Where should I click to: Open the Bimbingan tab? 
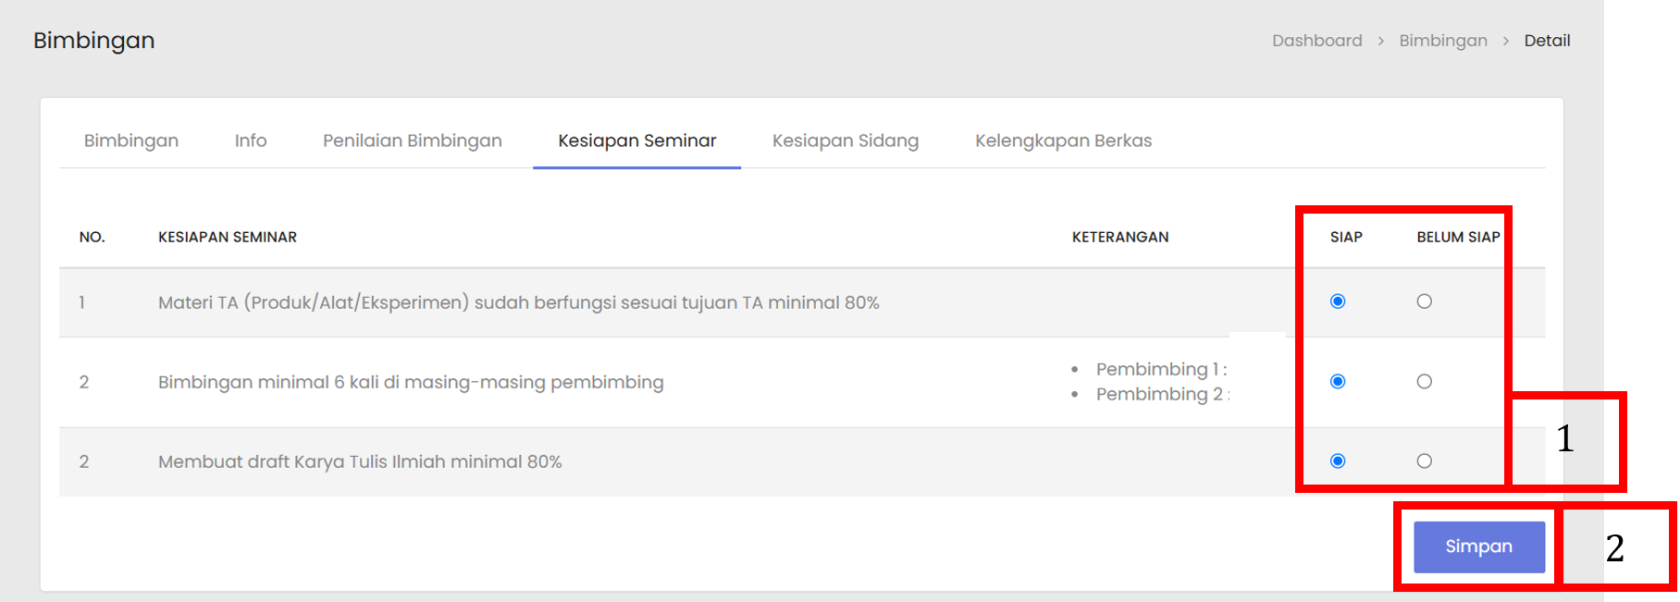[x=131, y=141]
